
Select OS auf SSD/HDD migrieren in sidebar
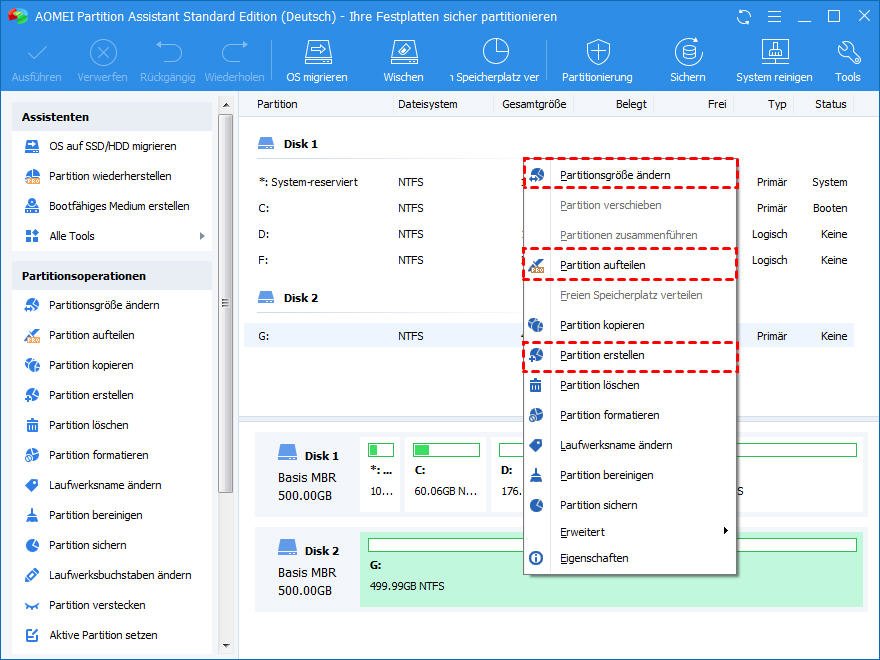pos(113,146)
